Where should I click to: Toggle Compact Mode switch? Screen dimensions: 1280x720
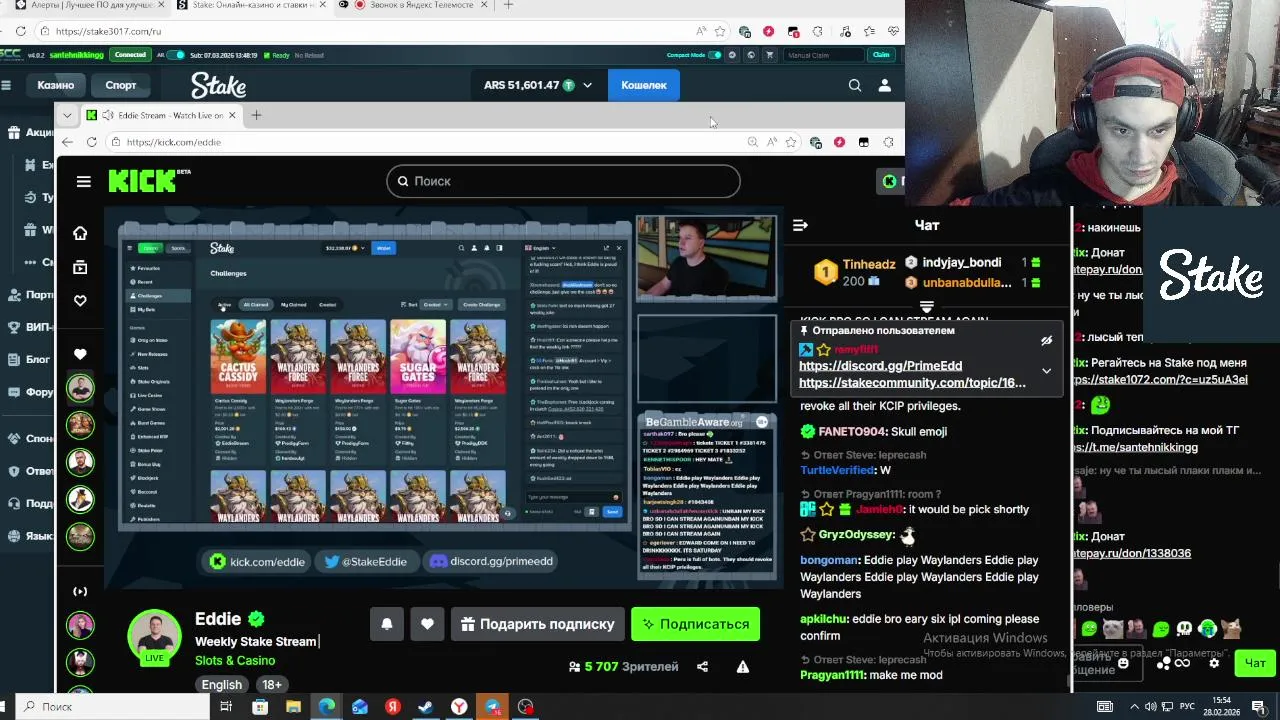(715, 55)
